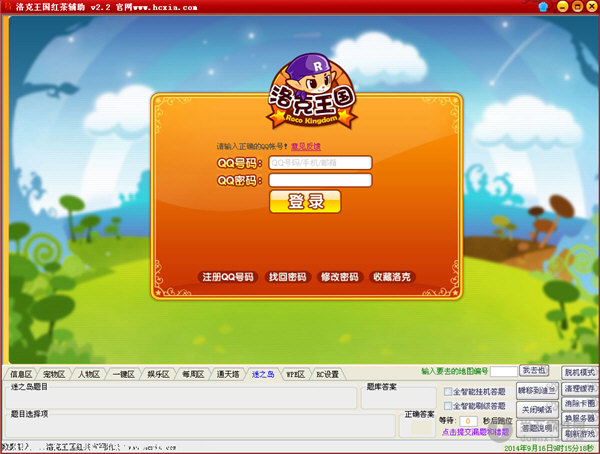The image size is (600, 454).
Task: Click the 刷新游戏 button
Action: [580, 434]
